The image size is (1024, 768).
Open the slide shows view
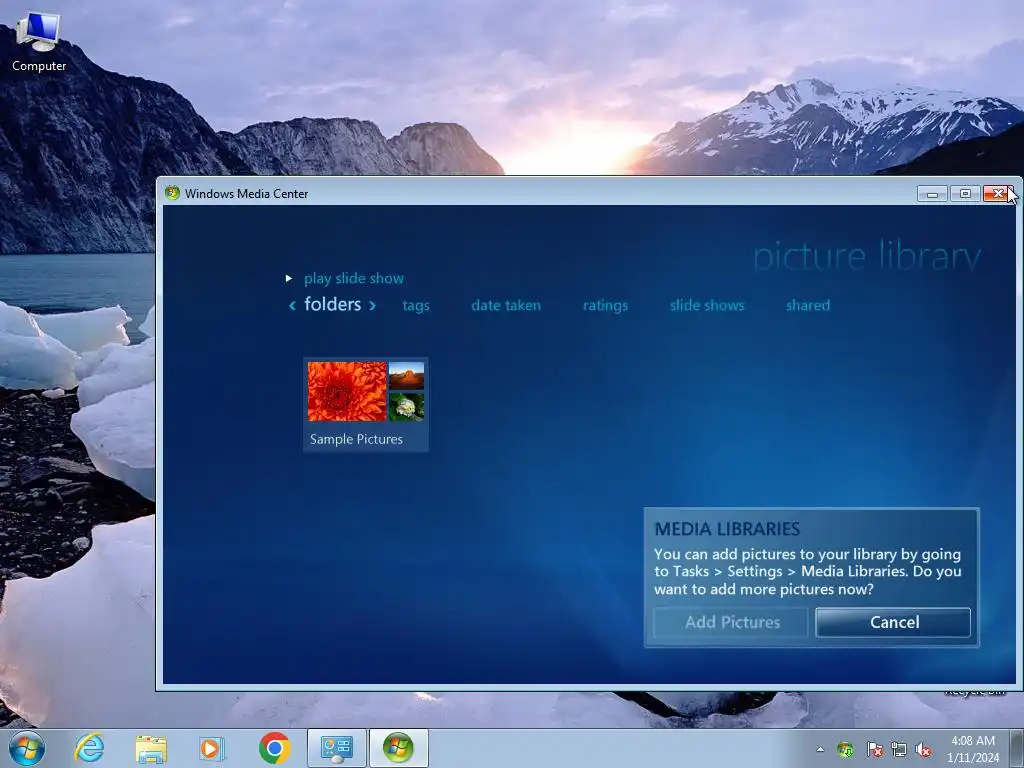coord(707,305)
